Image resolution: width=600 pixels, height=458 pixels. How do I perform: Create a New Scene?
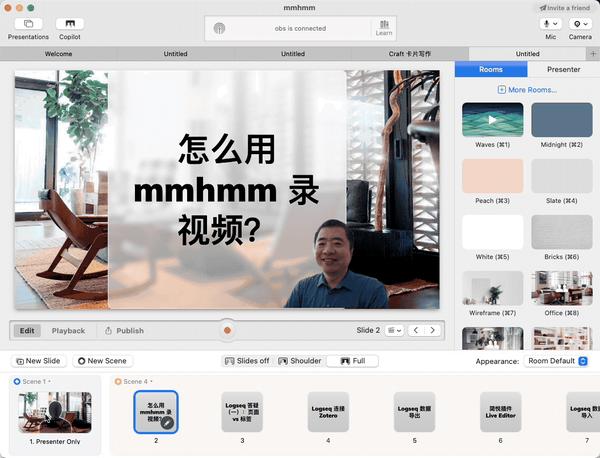[102, 361]
